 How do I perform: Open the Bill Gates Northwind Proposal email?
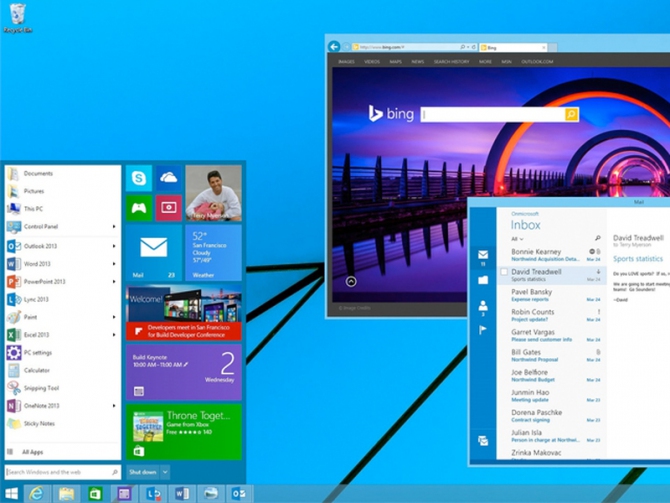point(551,356)
